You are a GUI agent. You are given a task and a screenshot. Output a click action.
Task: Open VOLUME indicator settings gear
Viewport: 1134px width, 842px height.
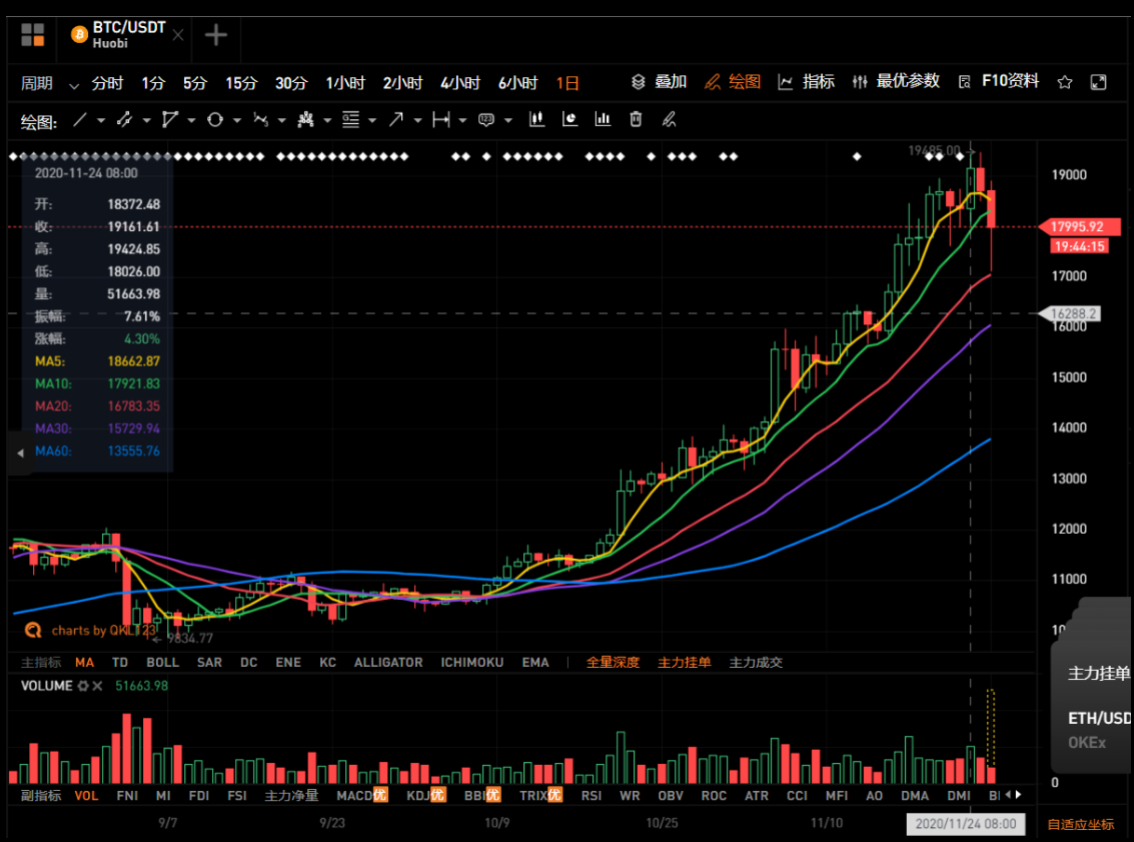point(83,686)
